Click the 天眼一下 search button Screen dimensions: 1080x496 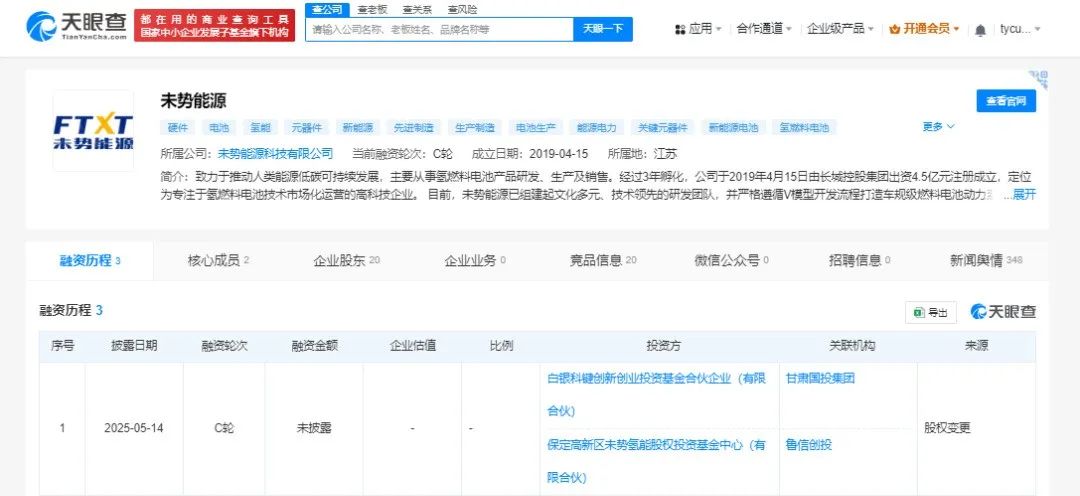[x=603, y=30]
